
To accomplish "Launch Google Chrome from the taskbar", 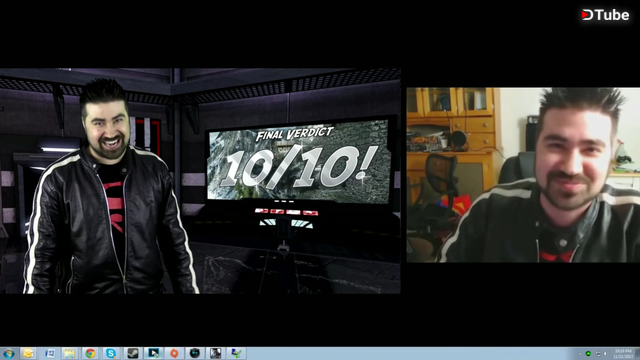I will pyautogui.click(x=90, y=353).
